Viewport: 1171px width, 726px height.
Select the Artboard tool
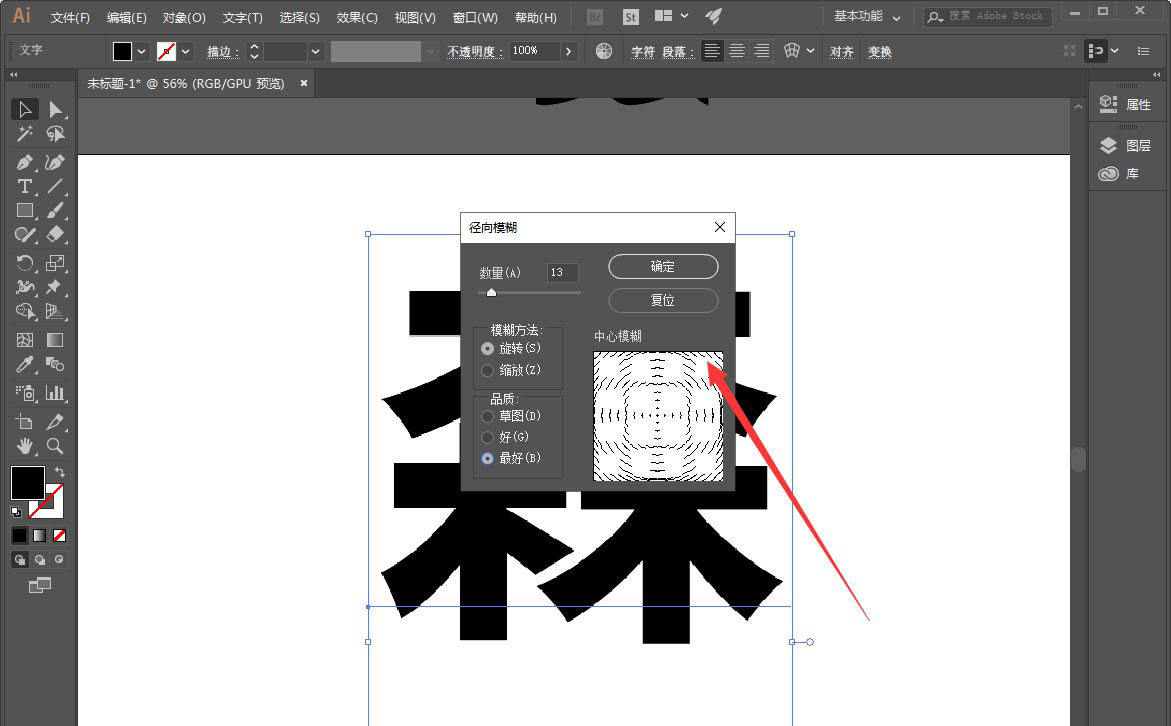25,422
